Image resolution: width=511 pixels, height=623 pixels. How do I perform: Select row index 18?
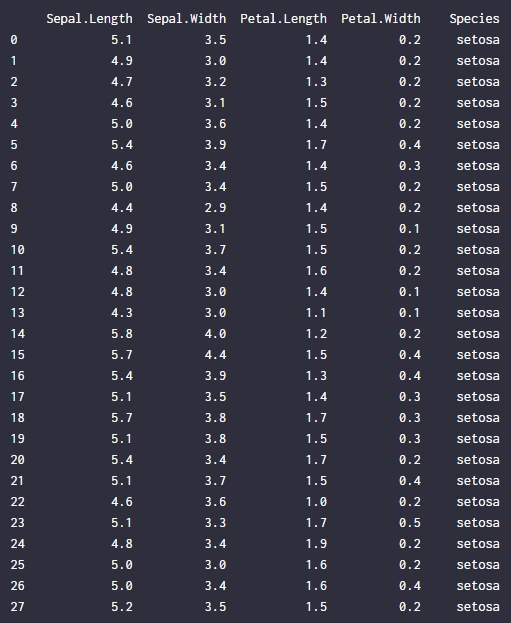click(17, 418)
